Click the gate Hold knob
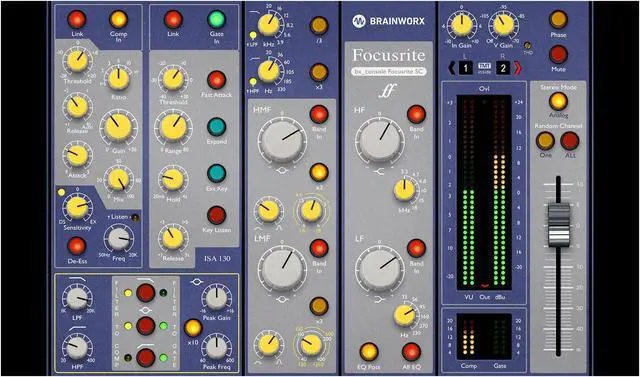Image resolution: width=640 pixels, height=377 pixels. pos(173,180)
